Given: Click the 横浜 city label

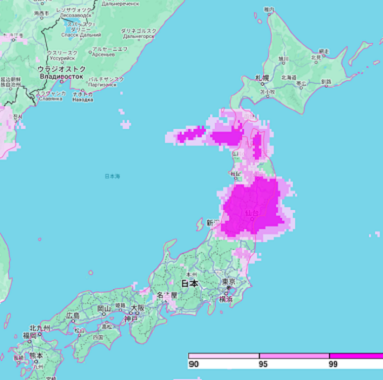Looking at the screenshot, I should coord(226,299).
